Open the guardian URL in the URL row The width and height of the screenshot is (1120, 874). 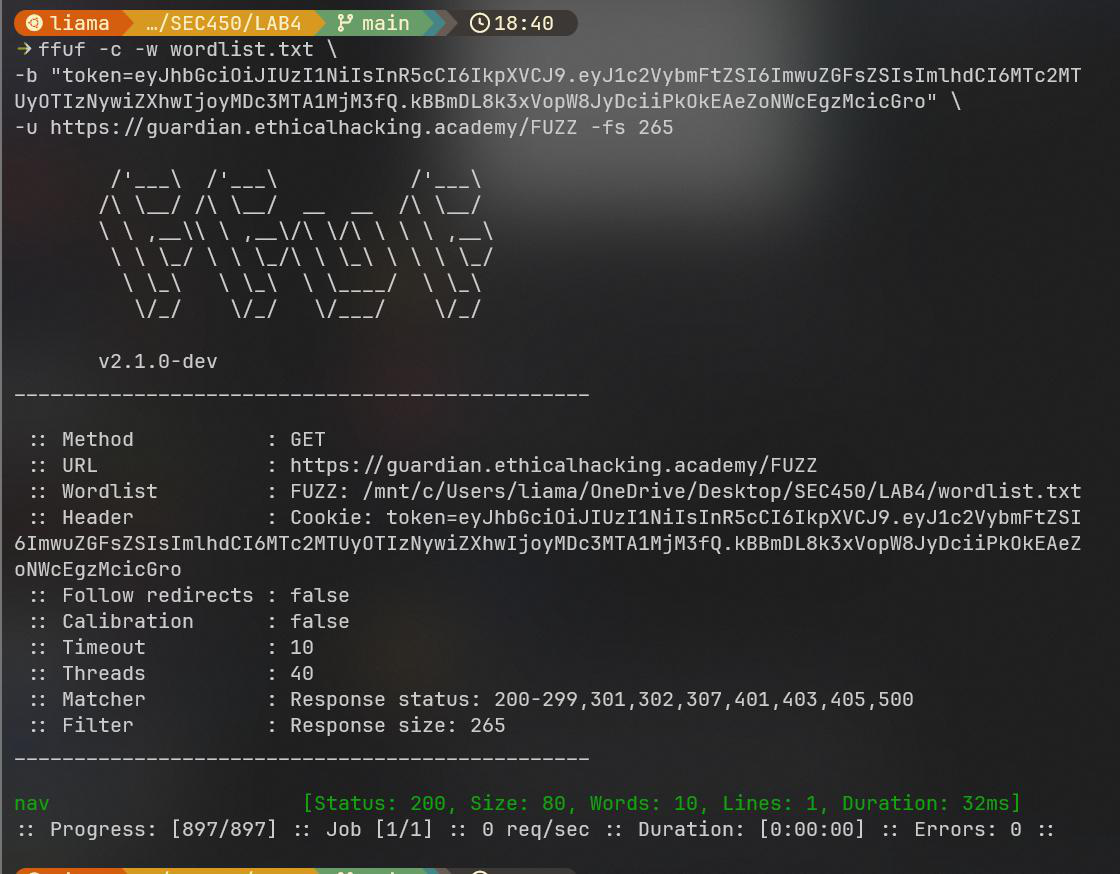(553, 465)
